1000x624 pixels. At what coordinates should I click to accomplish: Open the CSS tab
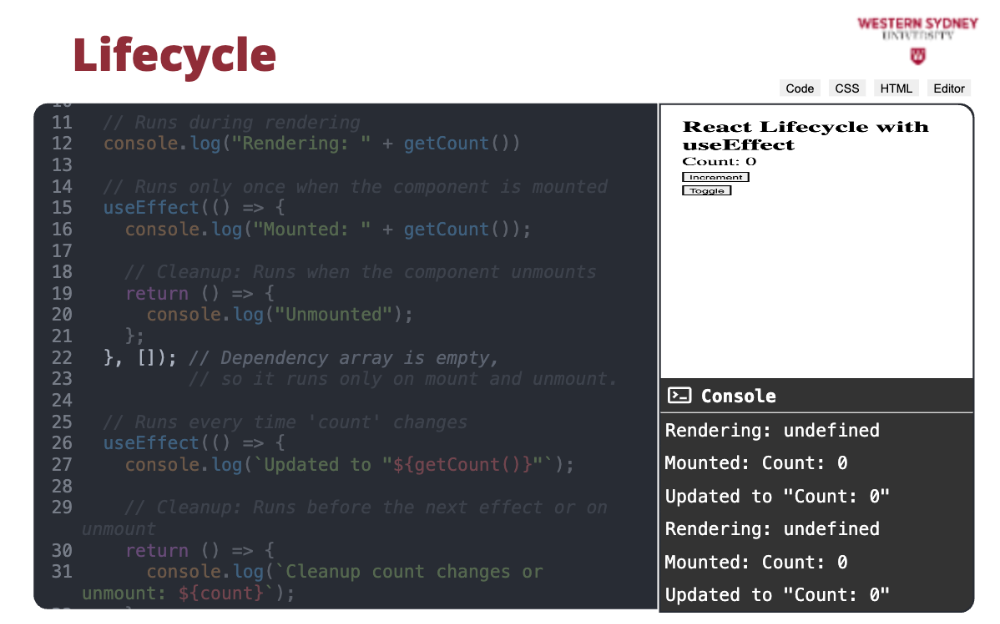tap(847, 88)
